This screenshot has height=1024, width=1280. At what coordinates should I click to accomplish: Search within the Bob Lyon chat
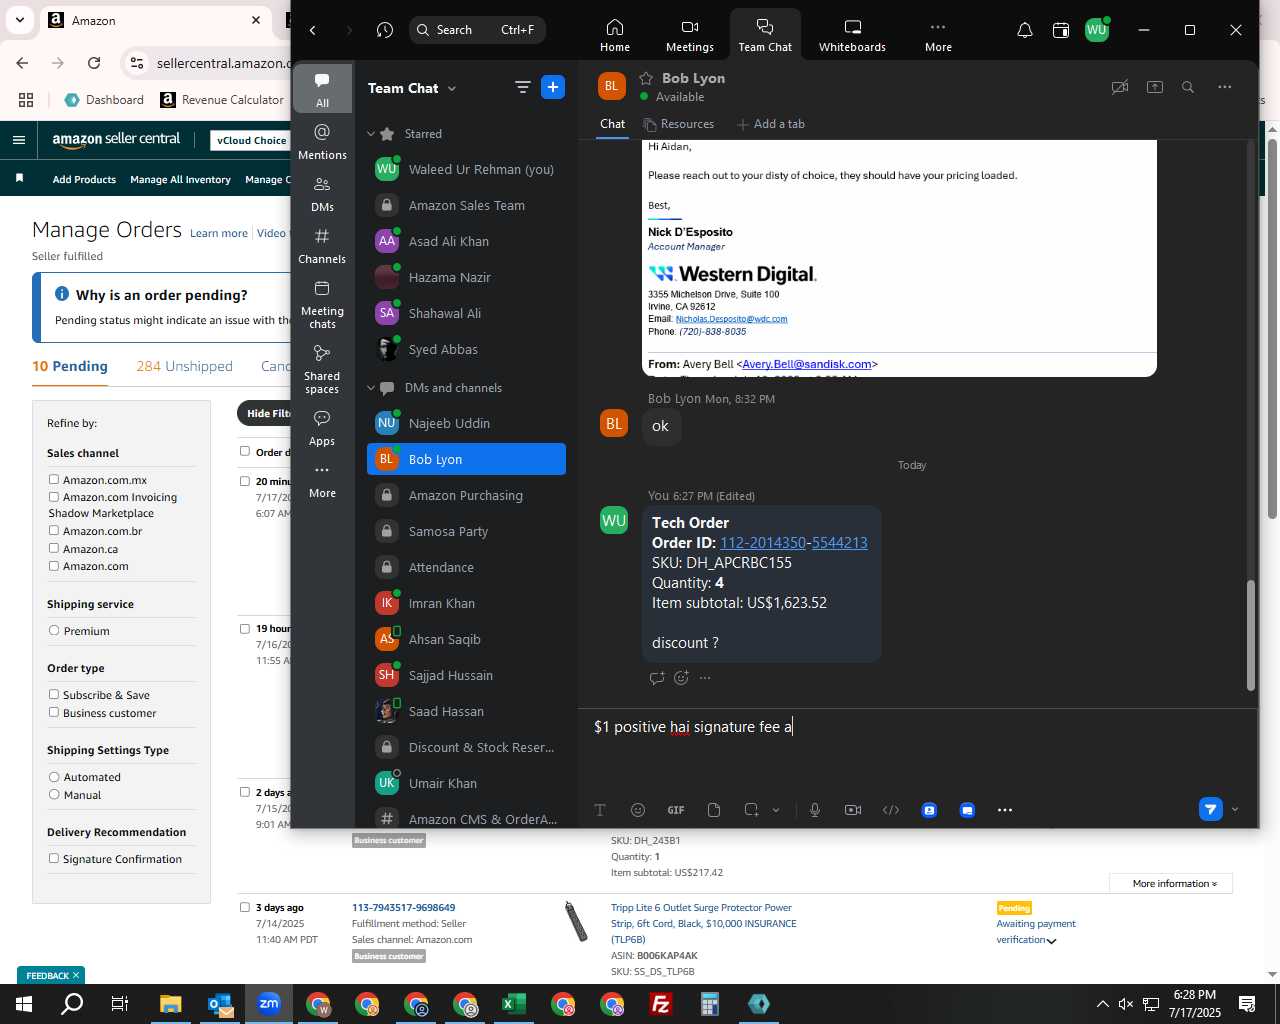(1188, 87)
